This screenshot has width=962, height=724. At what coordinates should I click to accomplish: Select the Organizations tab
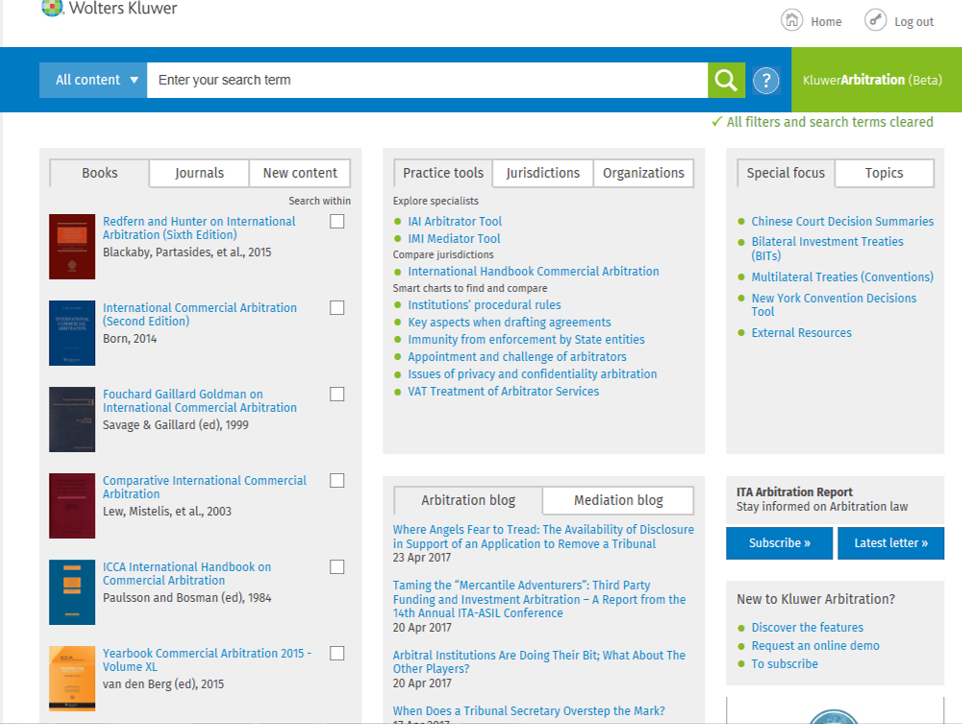[x=643, y=173]
